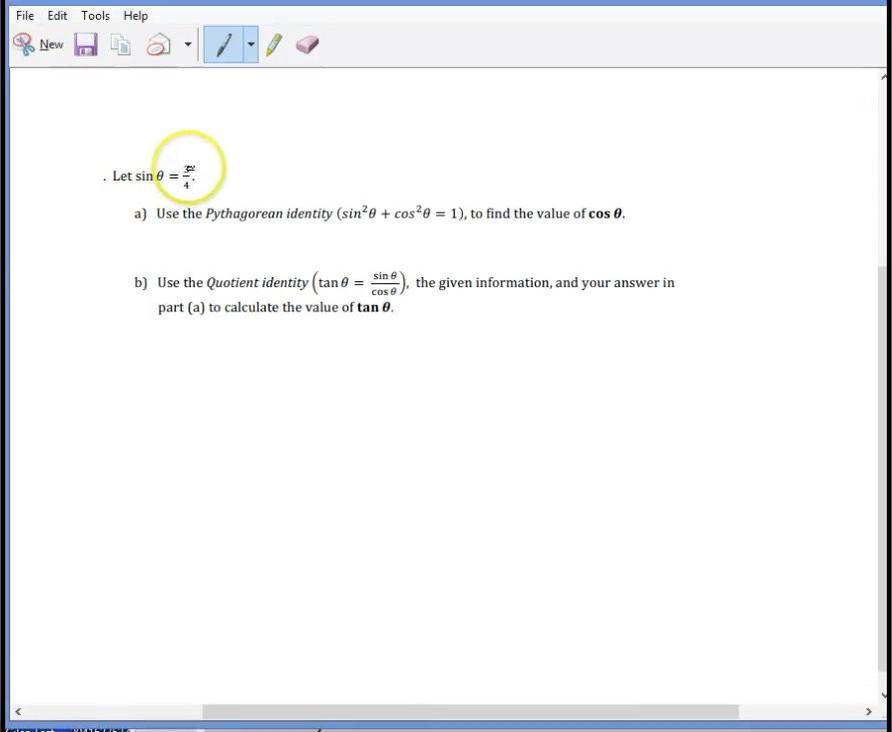Open the Tools menu
Screen dimensions: 892x732
click(x=95, y=15)
